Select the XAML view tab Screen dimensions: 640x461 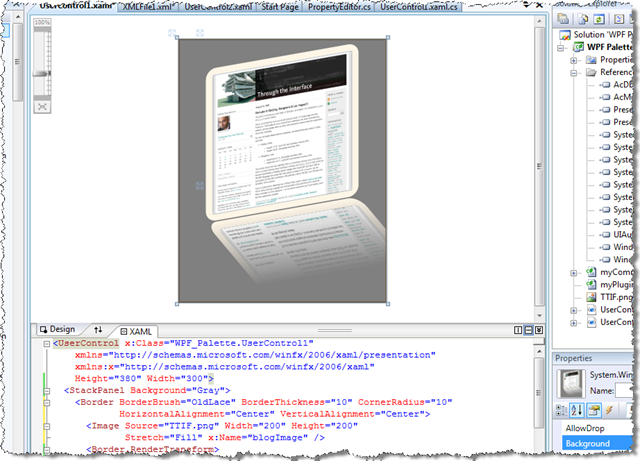click(136, 329)
